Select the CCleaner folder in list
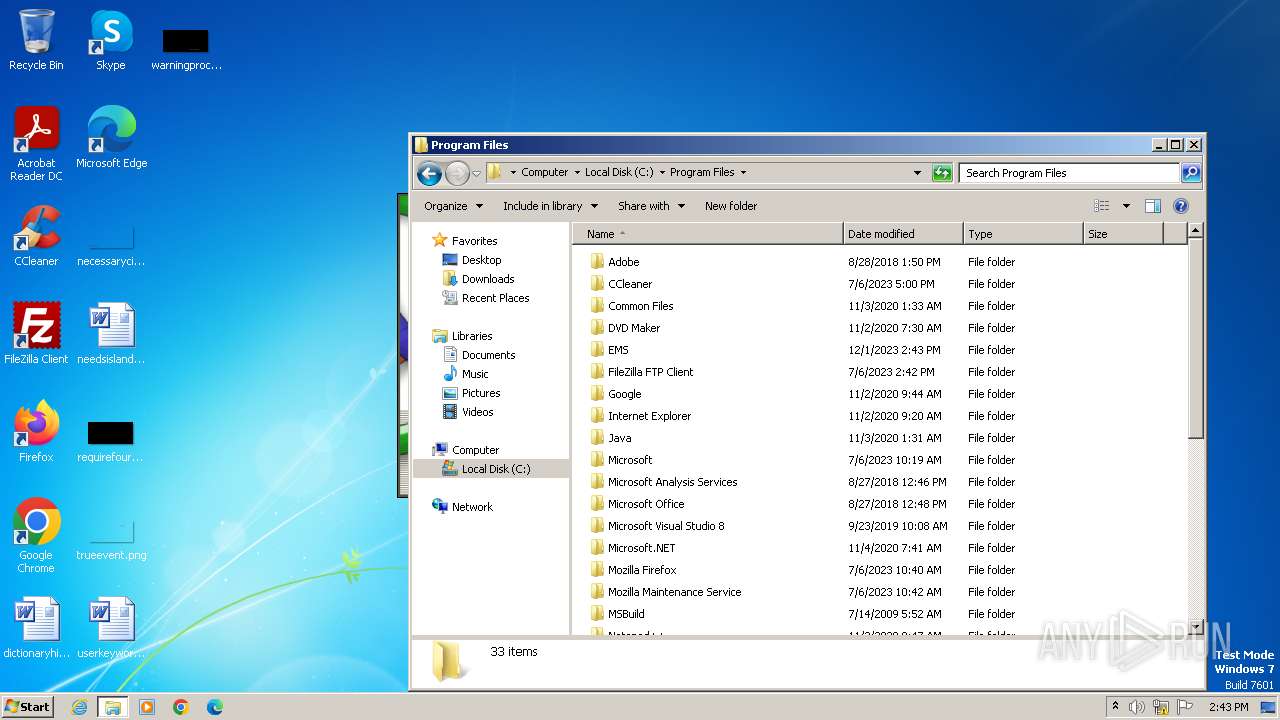The width and height of the screenshot is (1280, 720). (630, 284)
